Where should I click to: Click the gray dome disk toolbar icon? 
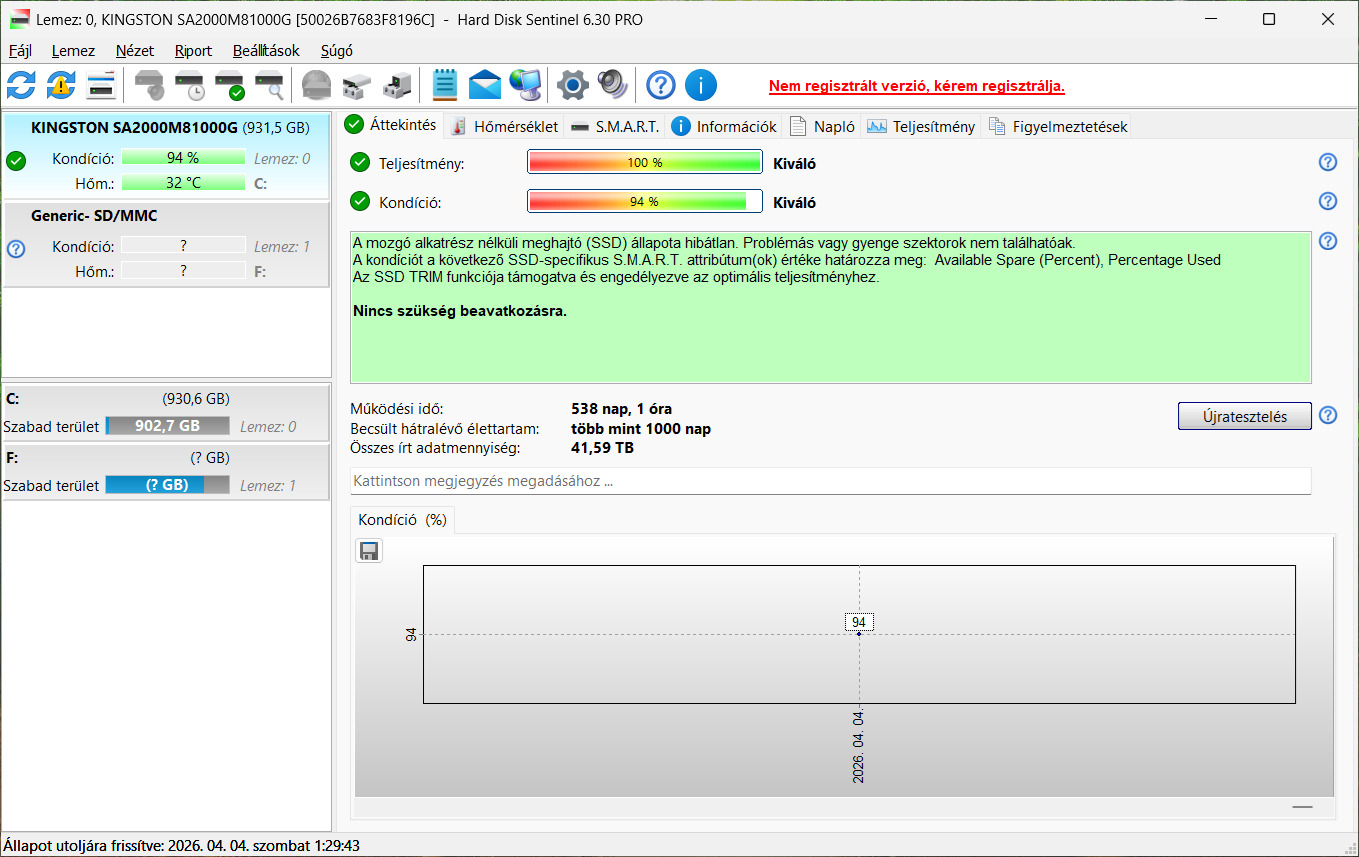[x=316, y=85]
